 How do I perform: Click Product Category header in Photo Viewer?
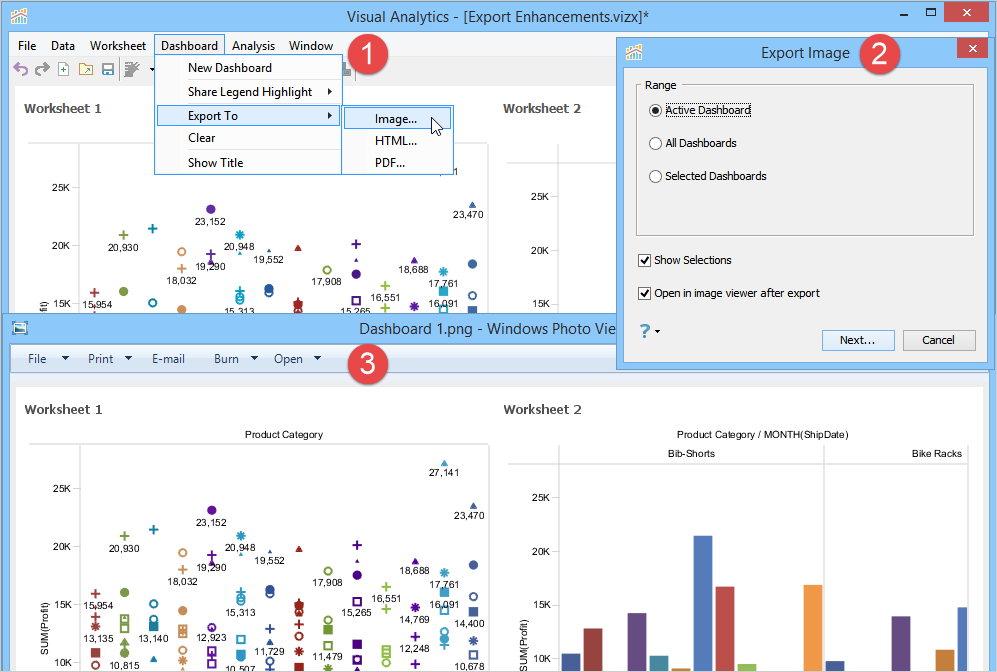point(284,435)
